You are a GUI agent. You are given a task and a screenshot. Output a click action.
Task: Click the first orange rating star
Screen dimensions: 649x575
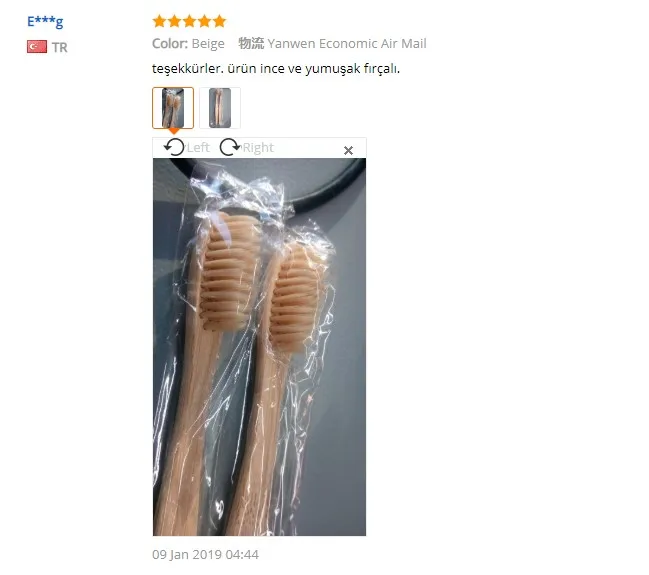click(x=159, y=21)
